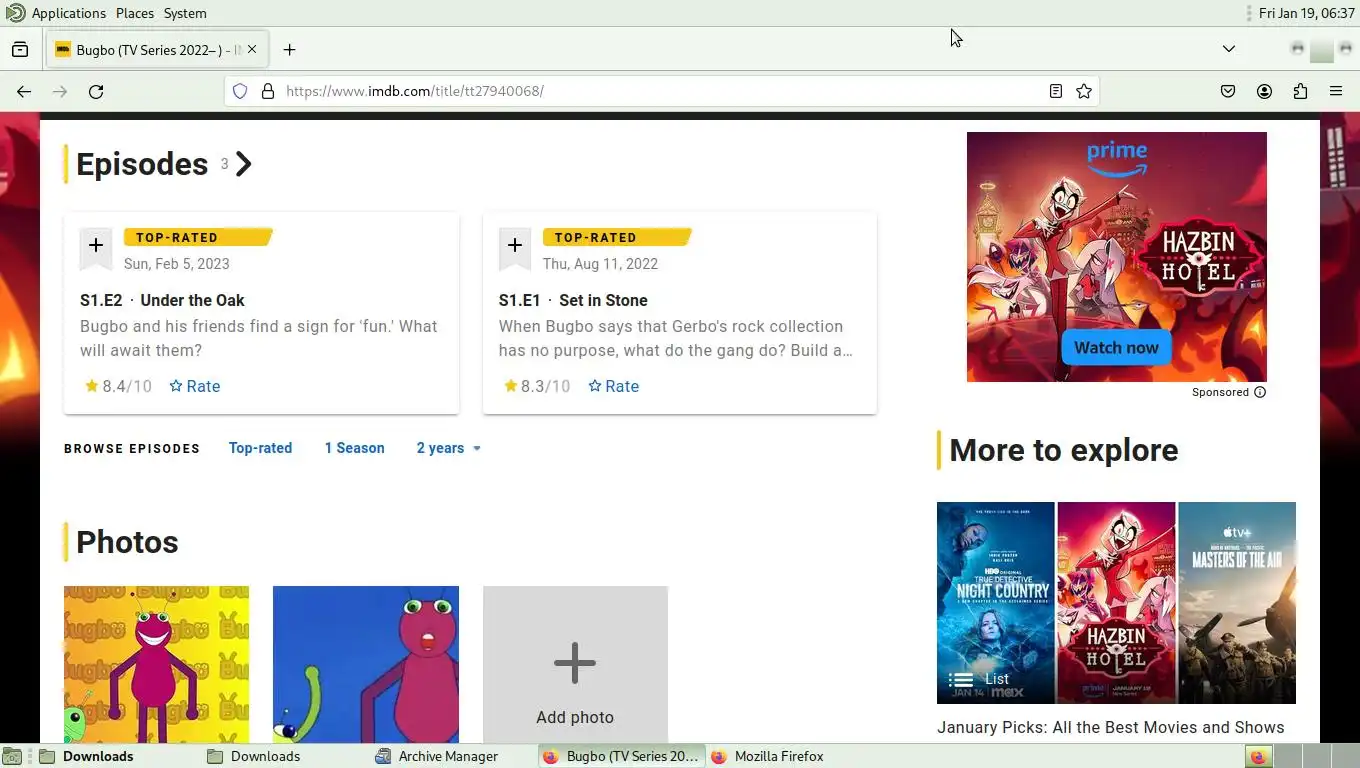Open the Photos section heading
This screenshot has width=1360, height=768.
127,542
